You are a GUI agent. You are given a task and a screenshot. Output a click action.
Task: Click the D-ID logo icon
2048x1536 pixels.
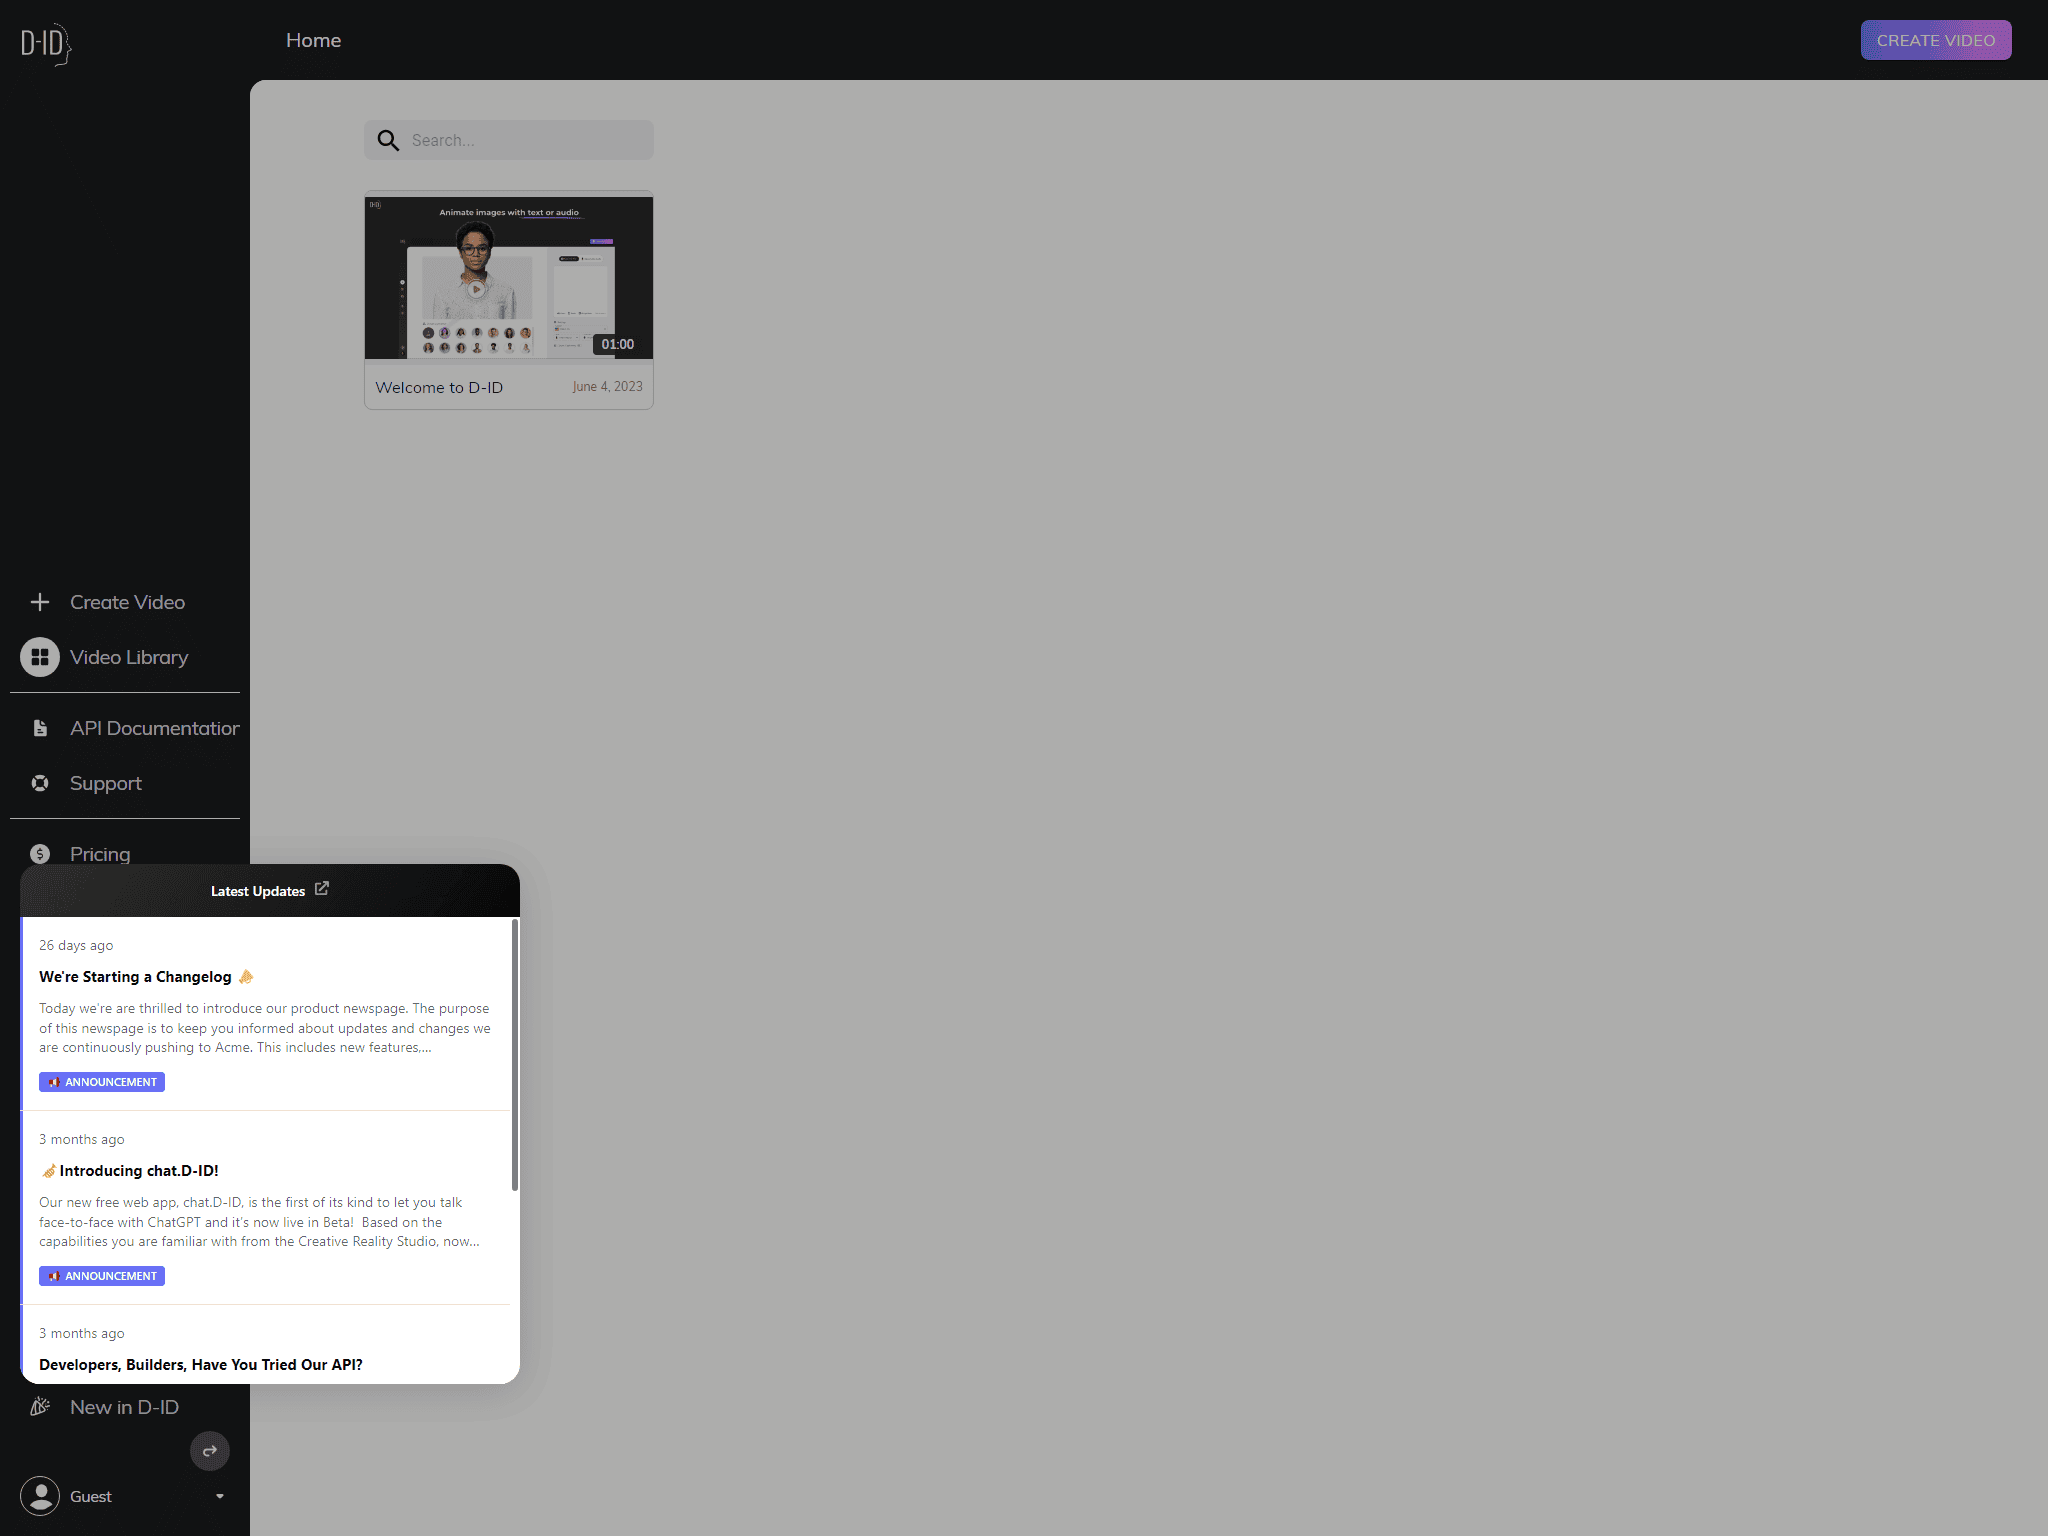(46, 44)
